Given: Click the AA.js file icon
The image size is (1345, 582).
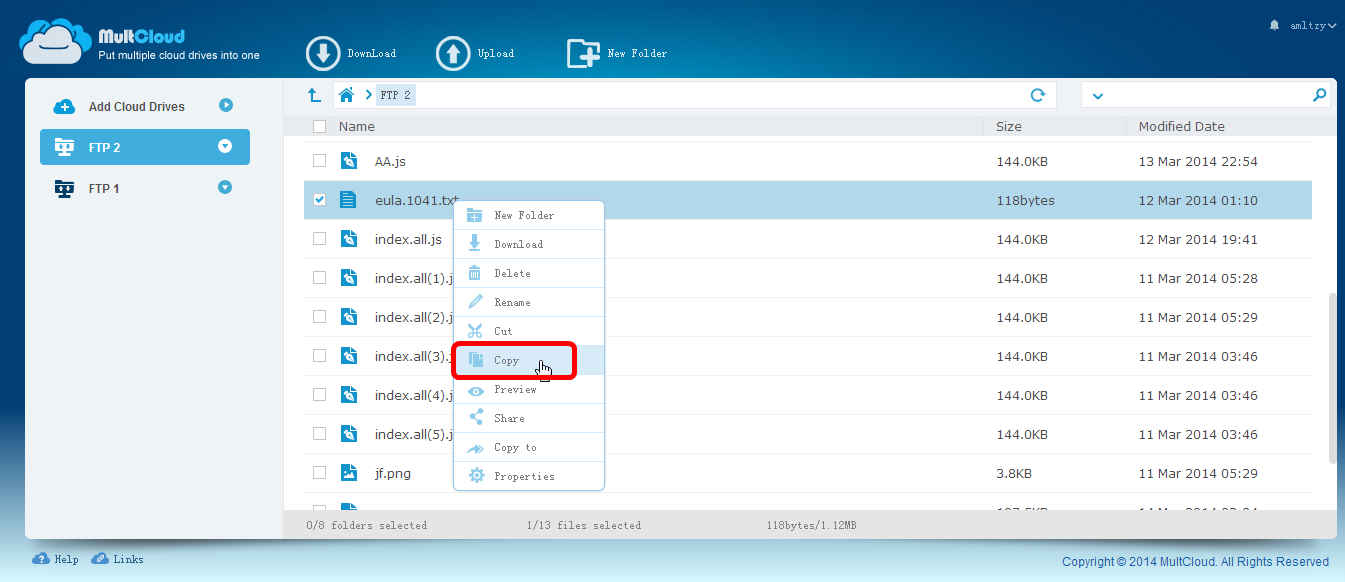Looking at the screenshot, I should (x=348, y=161).
